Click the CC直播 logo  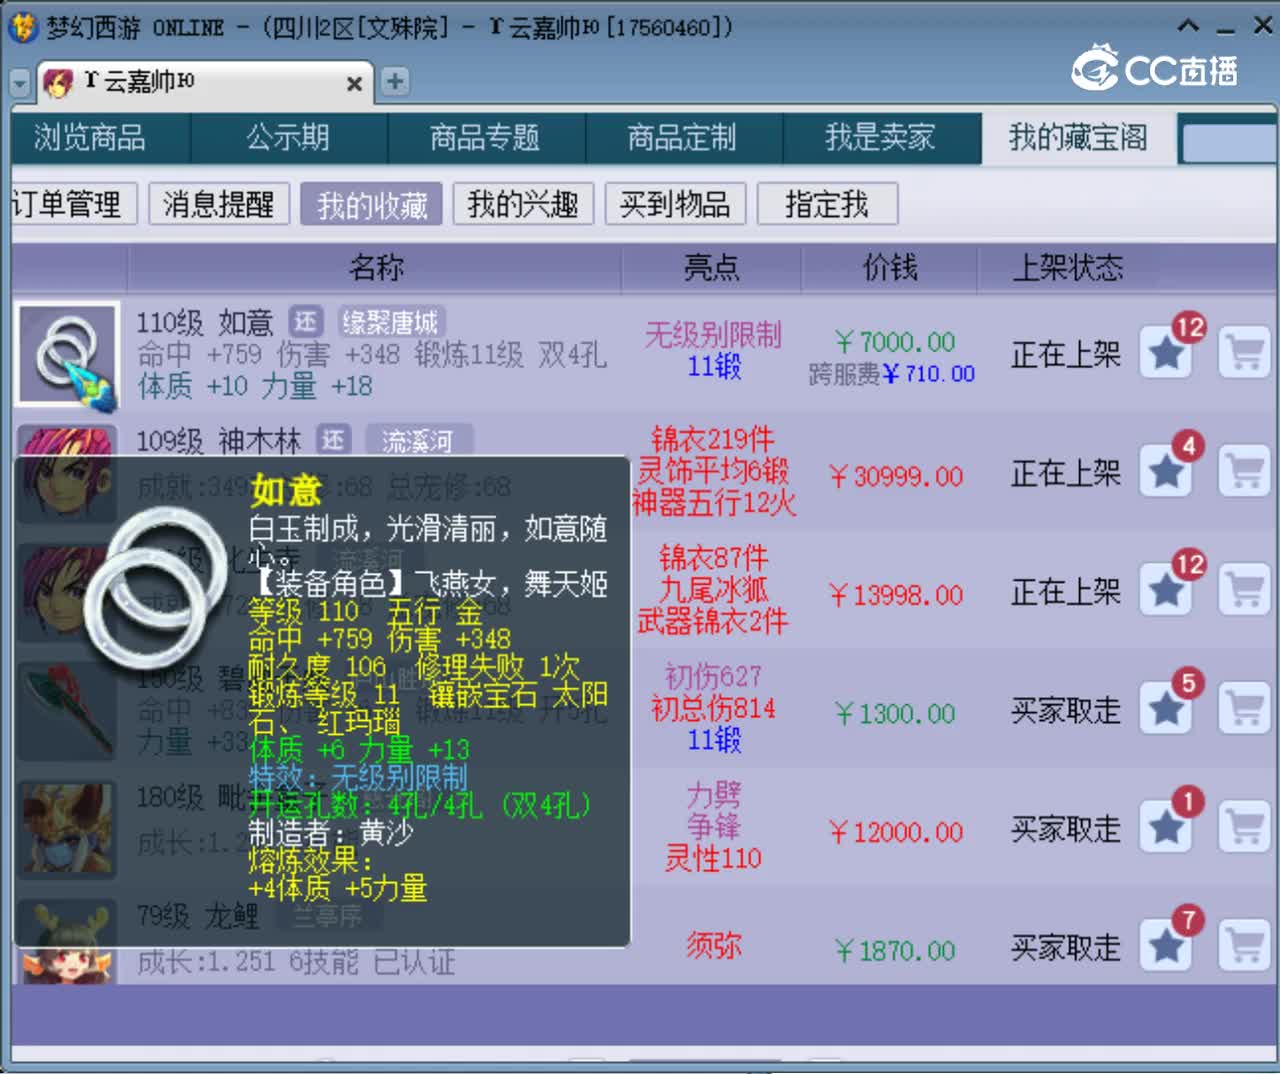coord(1154,68)
